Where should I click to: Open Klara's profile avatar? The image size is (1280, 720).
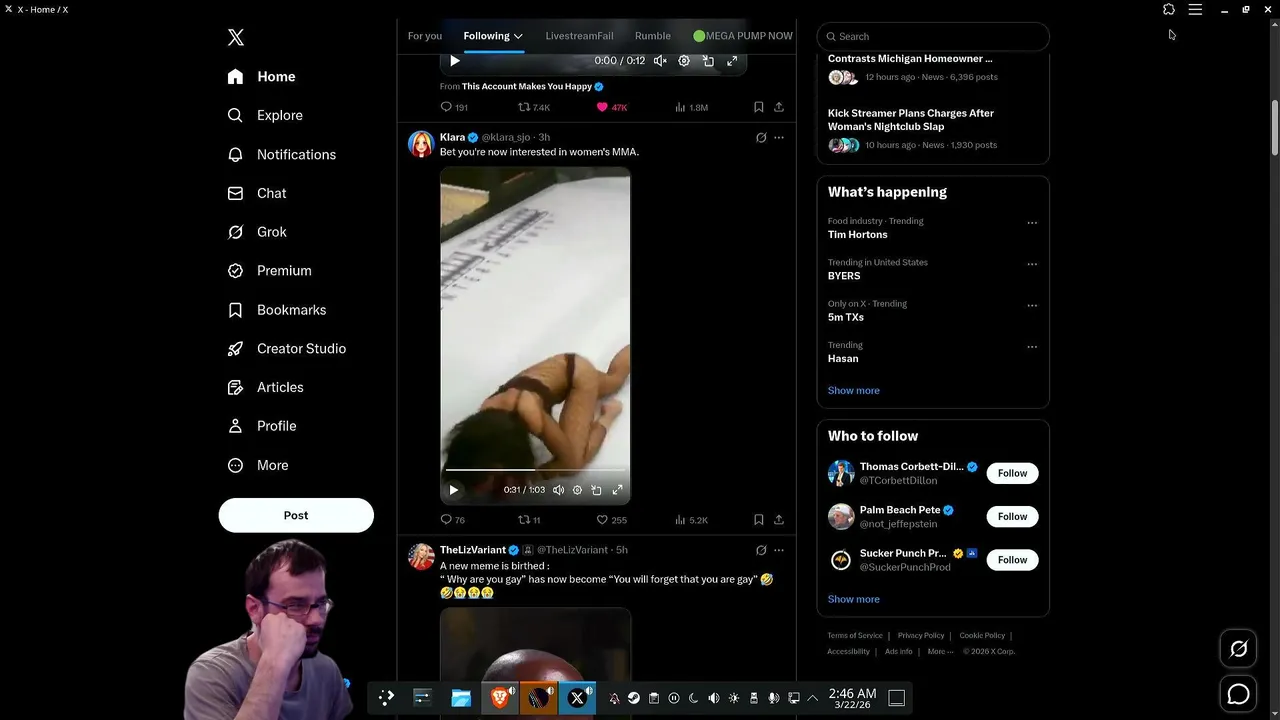[421, 144]
